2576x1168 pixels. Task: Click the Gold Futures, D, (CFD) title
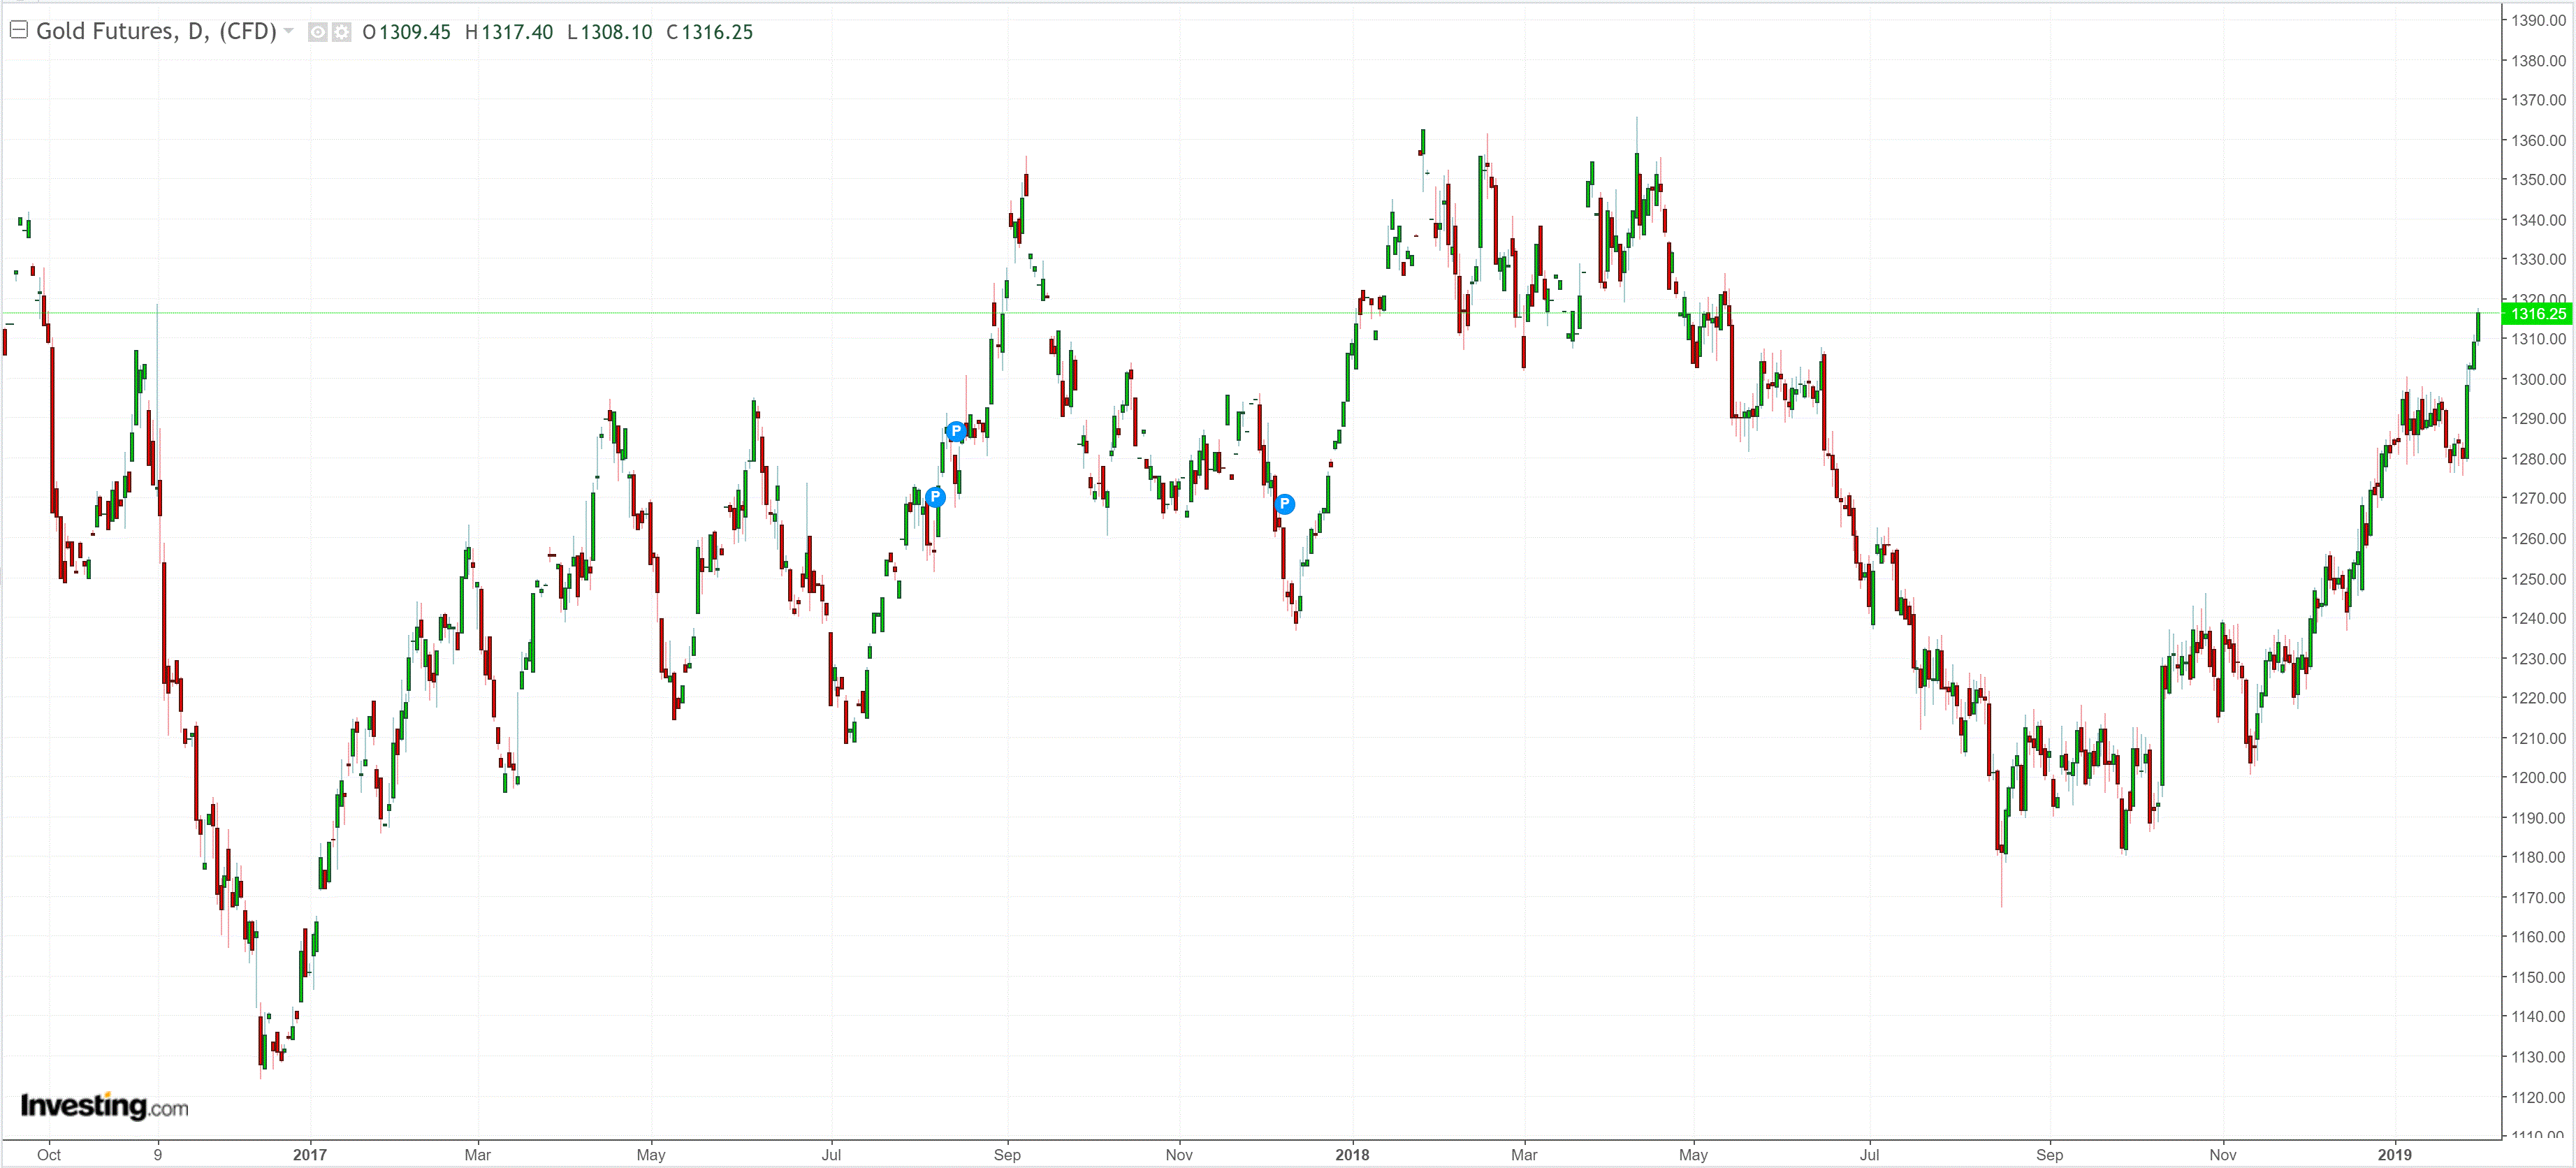point(156,31)
